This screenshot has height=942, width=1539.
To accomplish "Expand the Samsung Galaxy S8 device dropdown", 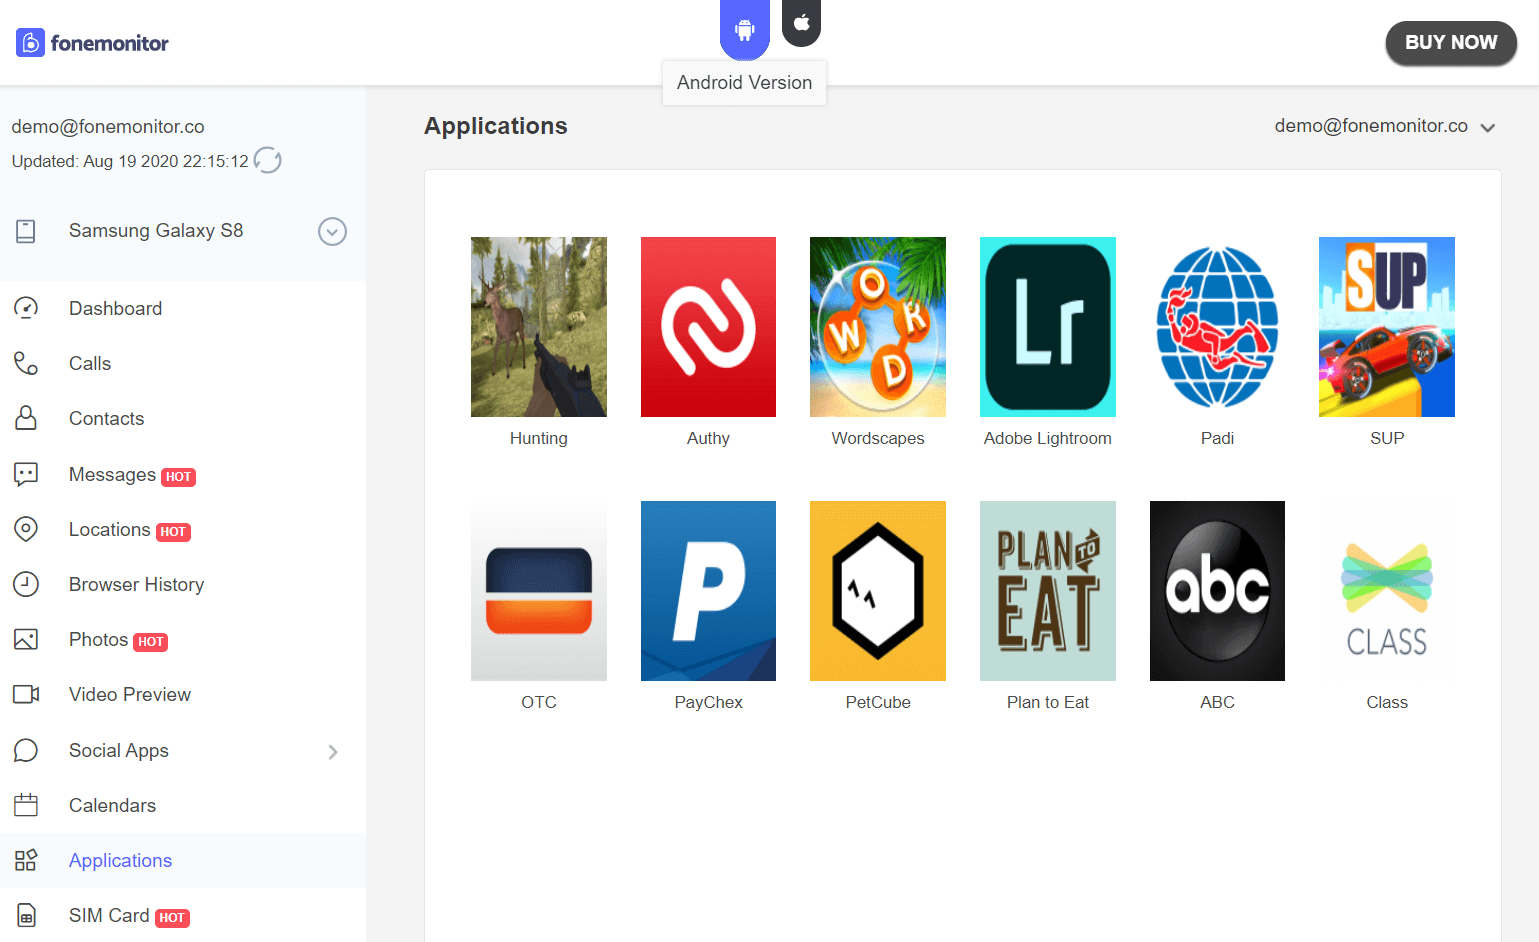I will [x=332, y=231].
